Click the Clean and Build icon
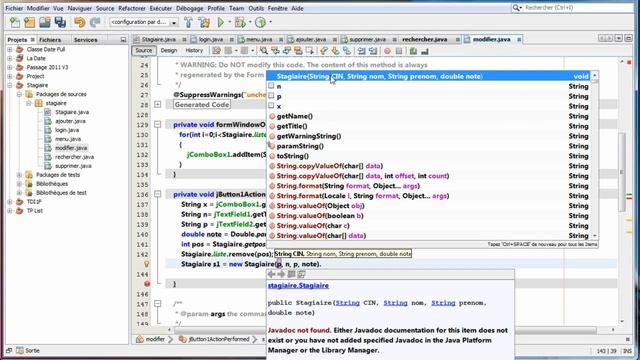Screen dimensions: 640x360 204,22
